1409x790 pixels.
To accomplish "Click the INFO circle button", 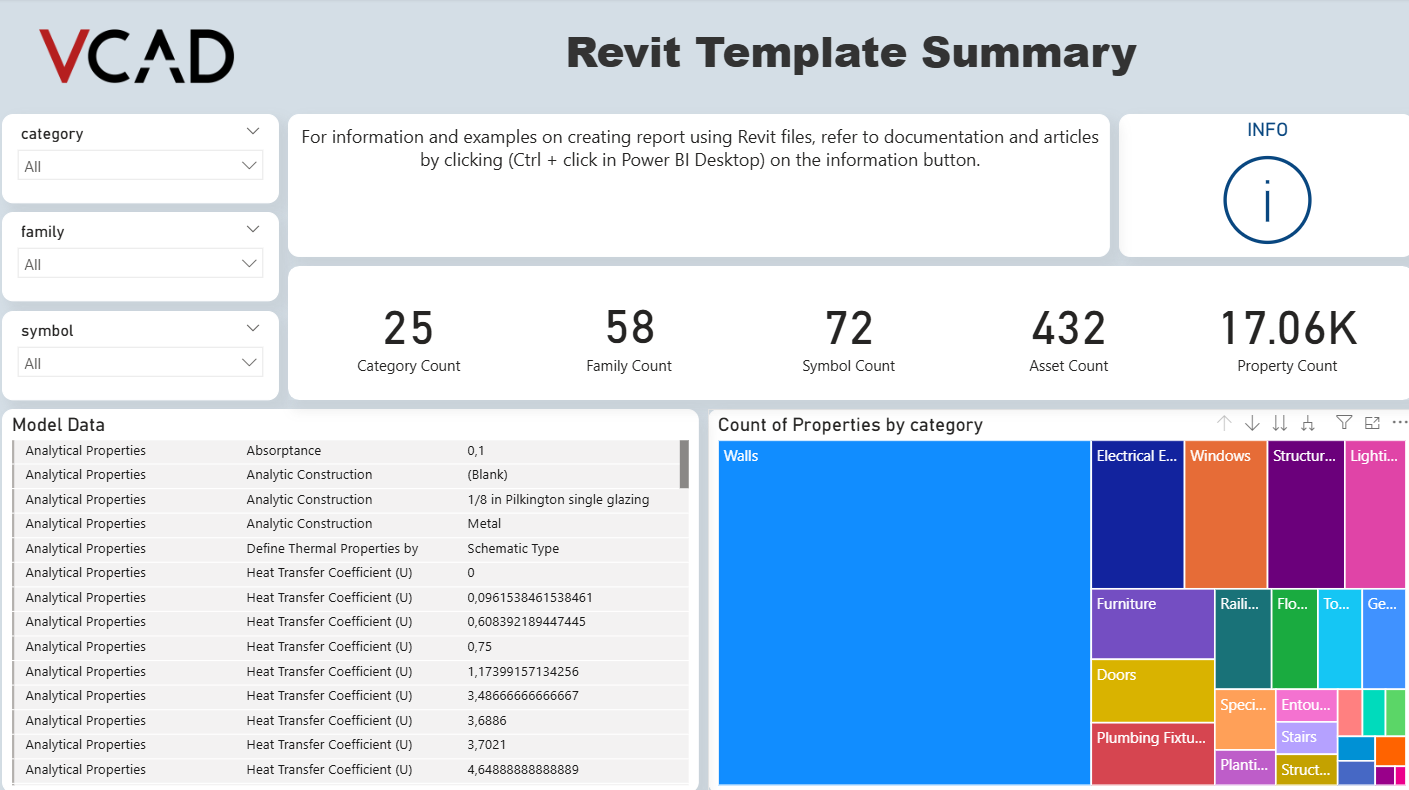I will (x=1267, y=199).
